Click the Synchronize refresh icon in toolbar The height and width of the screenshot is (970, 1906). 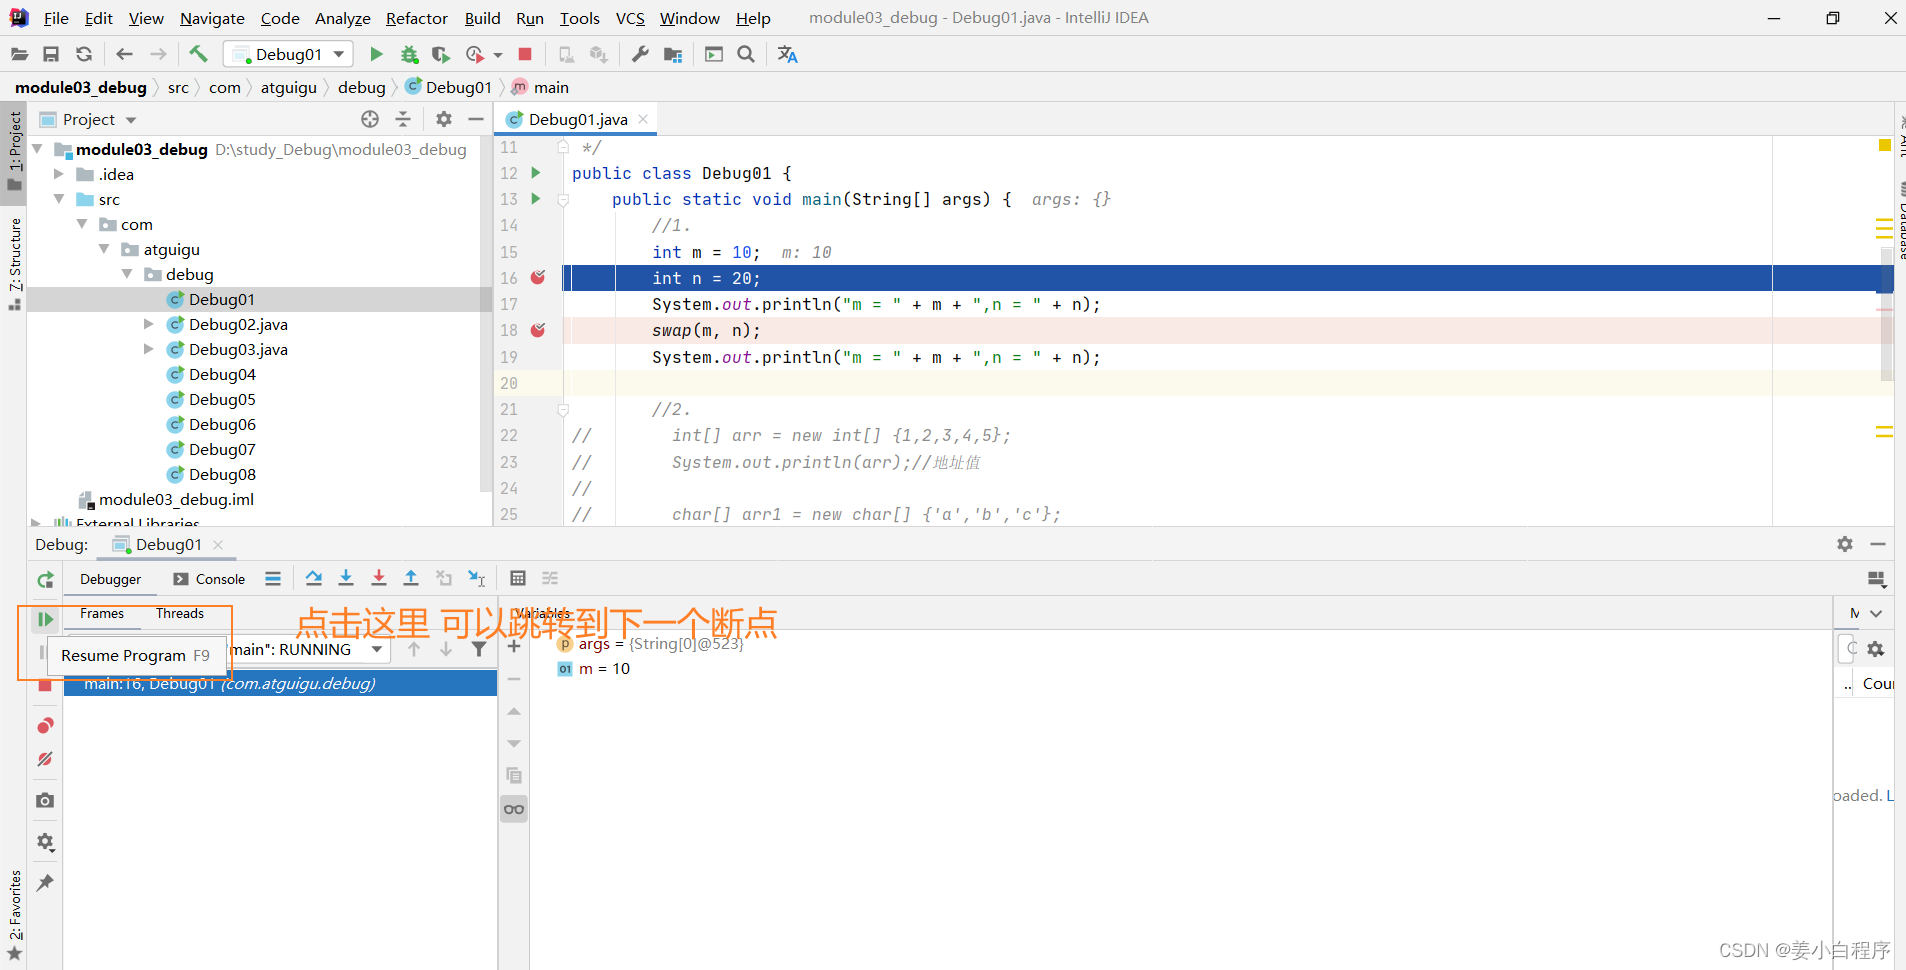pyautogui.click(x=84, y=54)
